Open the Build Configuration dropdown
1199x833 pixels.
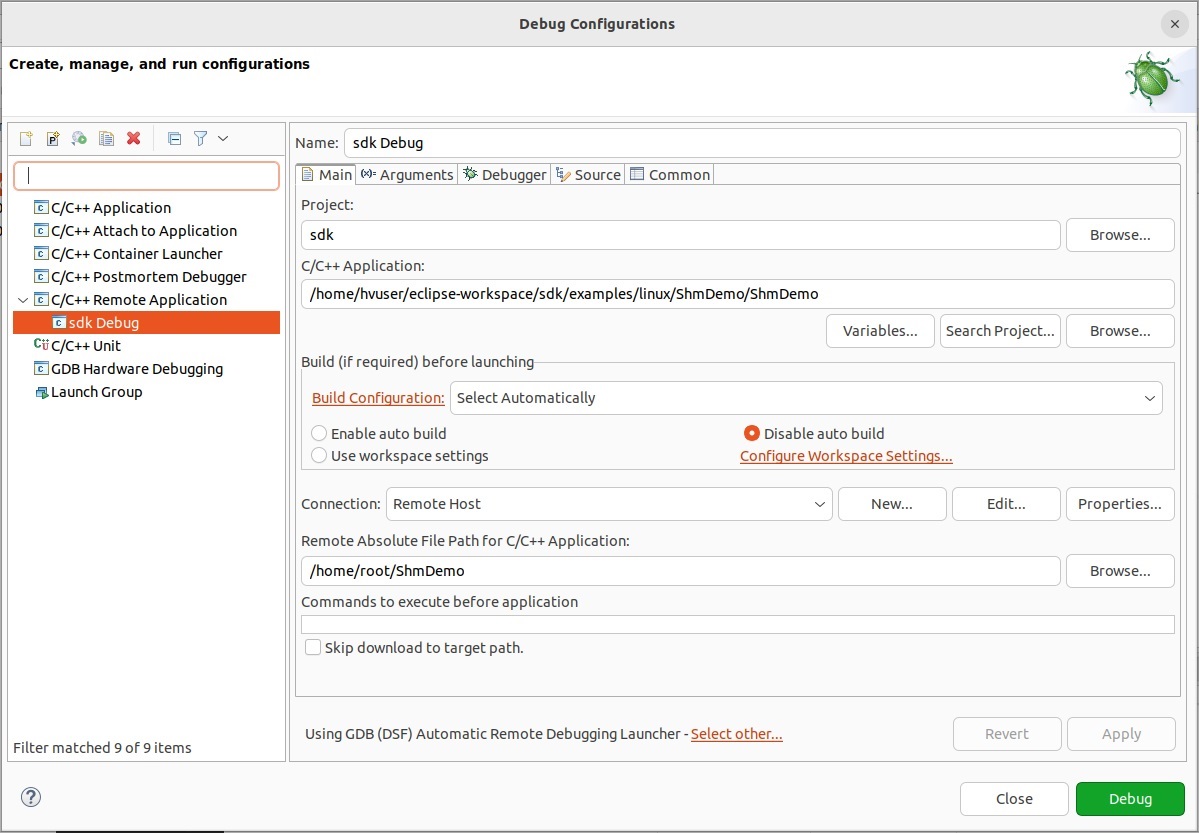click(x=805, y=398)
